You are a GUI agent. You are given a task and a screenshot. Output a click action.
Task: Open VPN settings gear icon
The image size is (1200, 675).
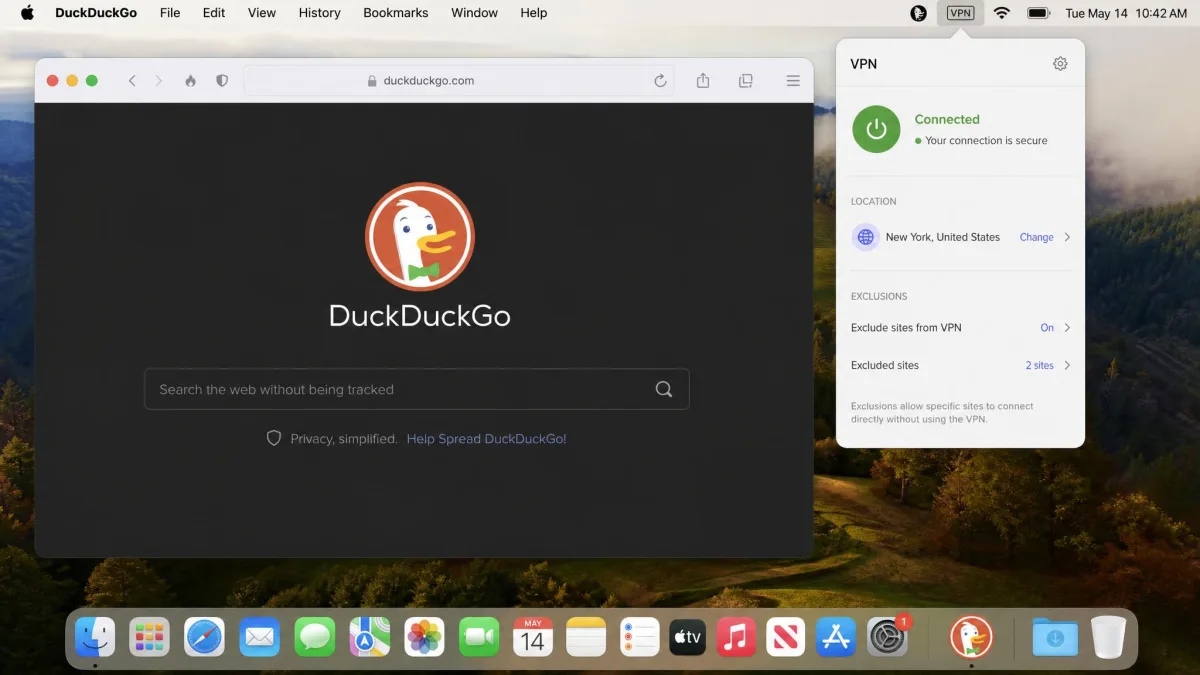(x=1060, y=63)
